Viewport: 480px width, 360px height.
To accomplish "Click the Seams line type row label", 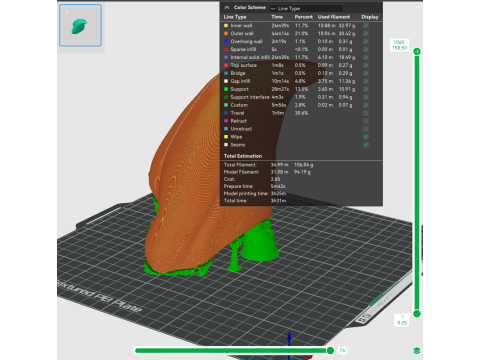I will pyautogui.click(x=238, y=145).
